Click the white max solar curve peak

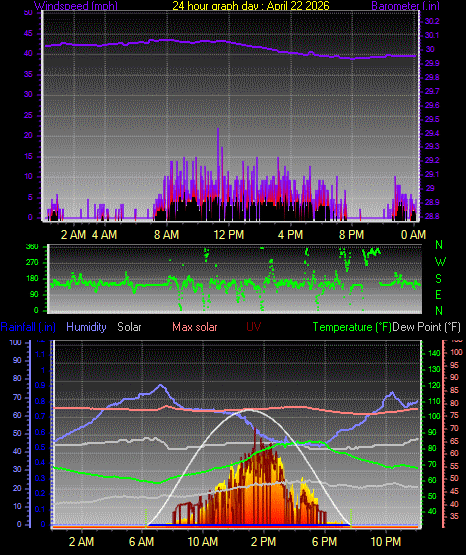point(249,410)
